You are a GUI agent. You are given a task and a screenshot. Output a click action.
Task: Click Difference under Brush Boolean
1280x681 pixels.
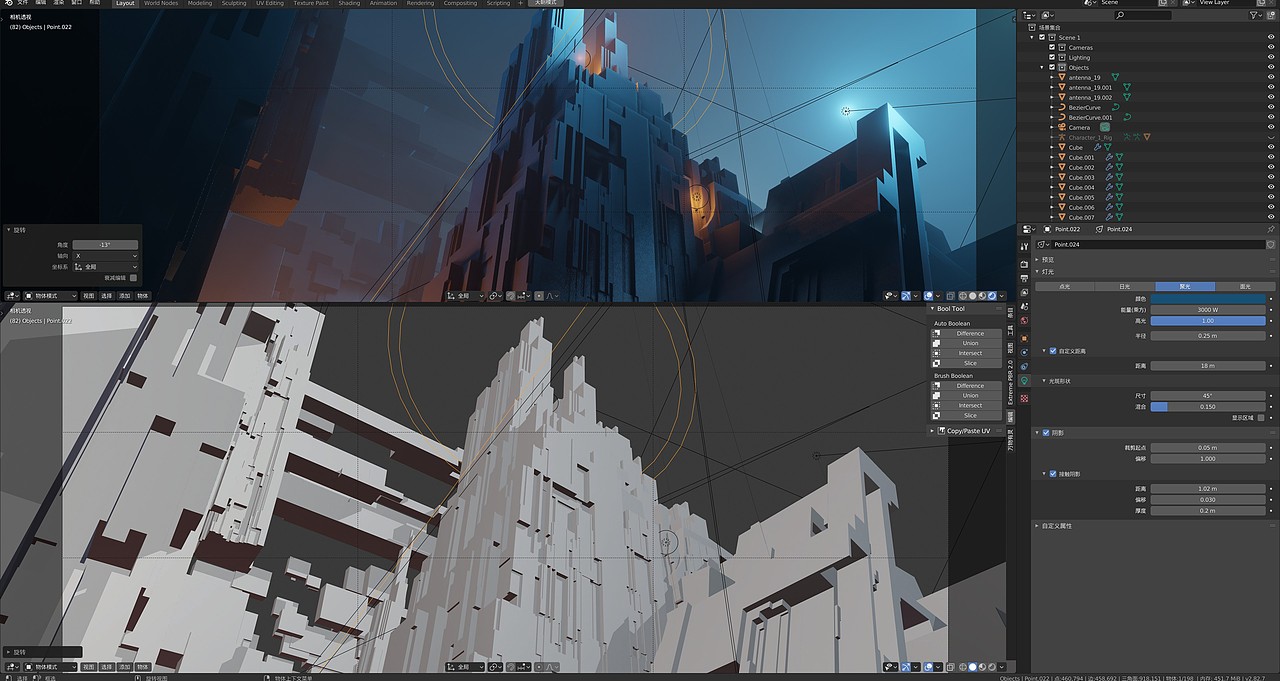tap(970, 385)
